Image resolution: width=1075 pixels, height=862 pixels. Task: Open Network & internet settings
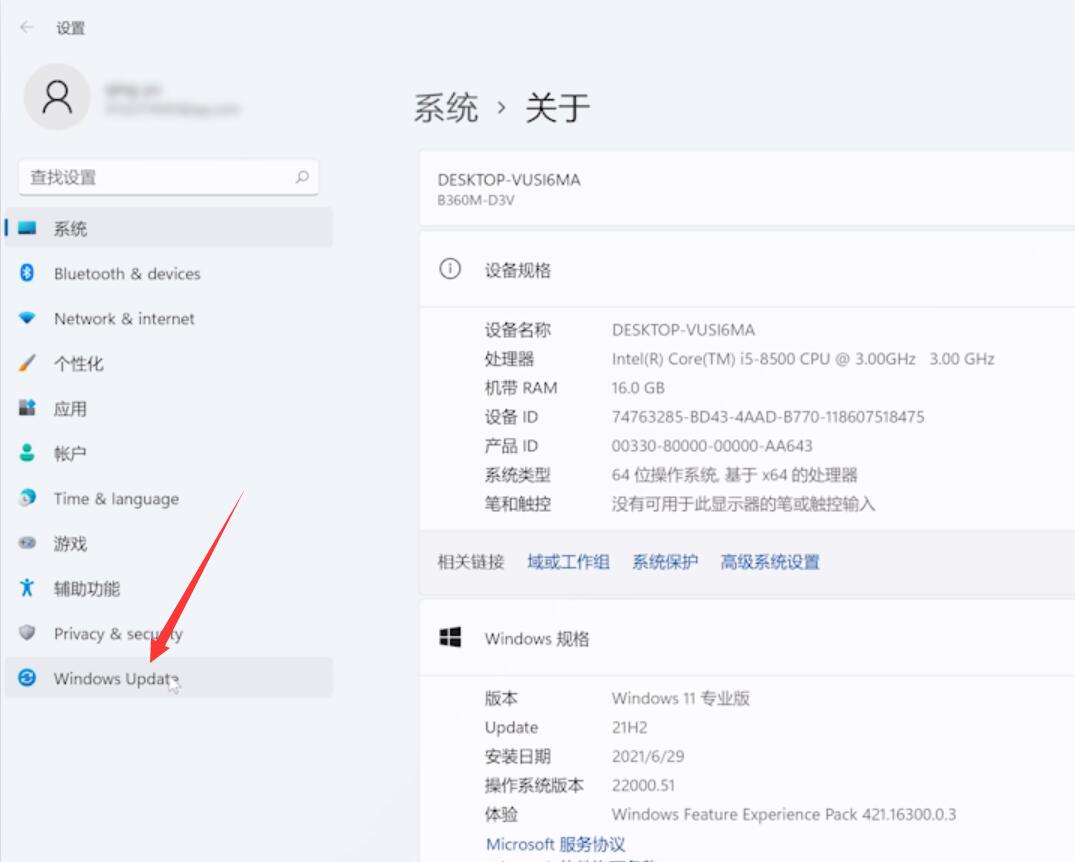[169, 318]
